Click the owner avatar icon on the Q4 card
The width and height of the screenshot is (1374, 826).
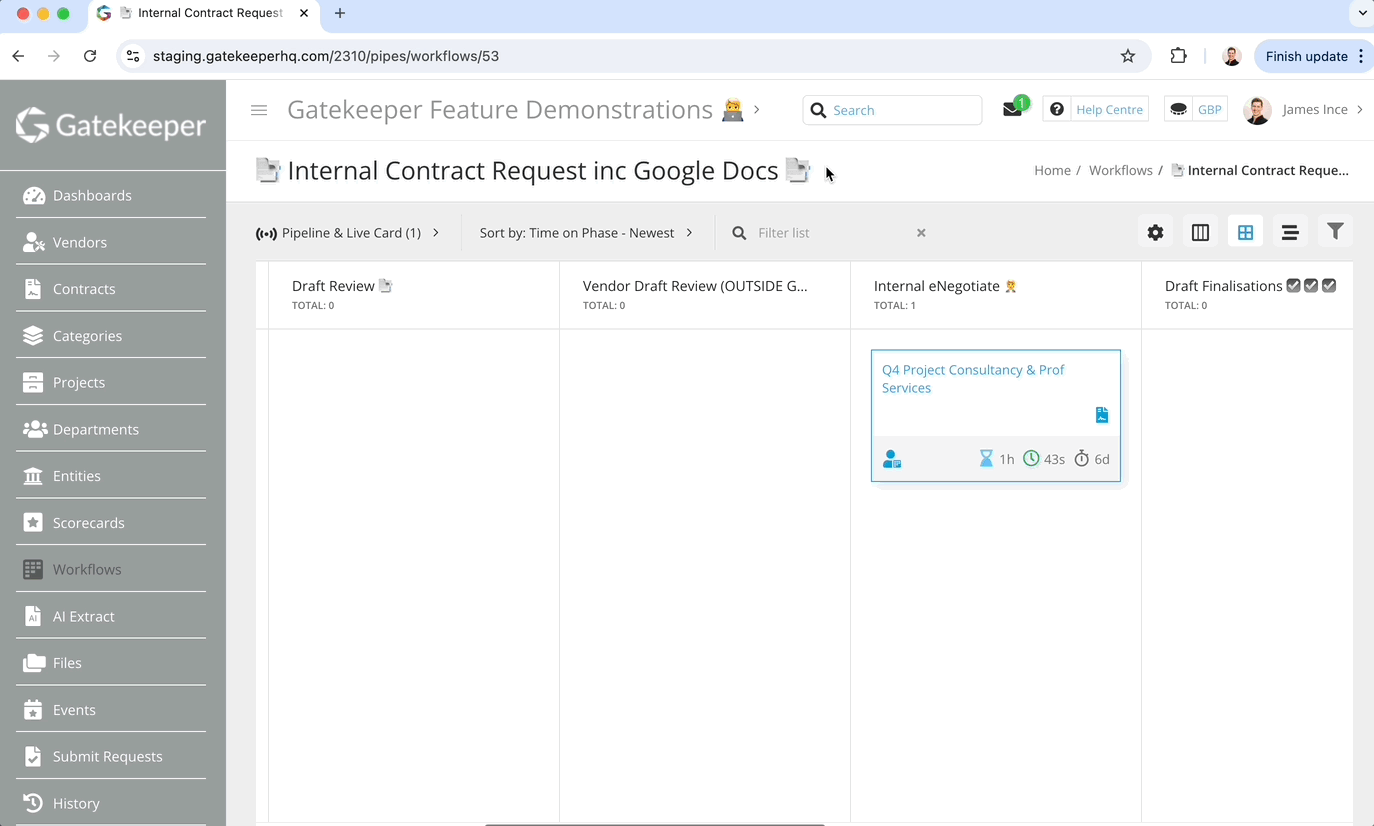pos(891,458)
